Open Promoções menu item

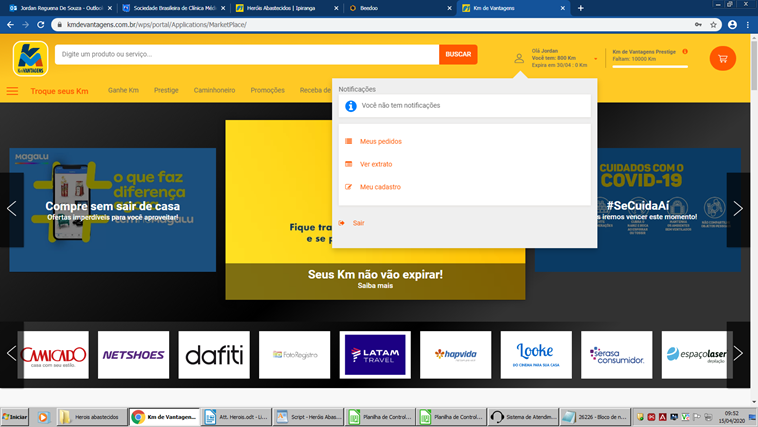(267, 90)
